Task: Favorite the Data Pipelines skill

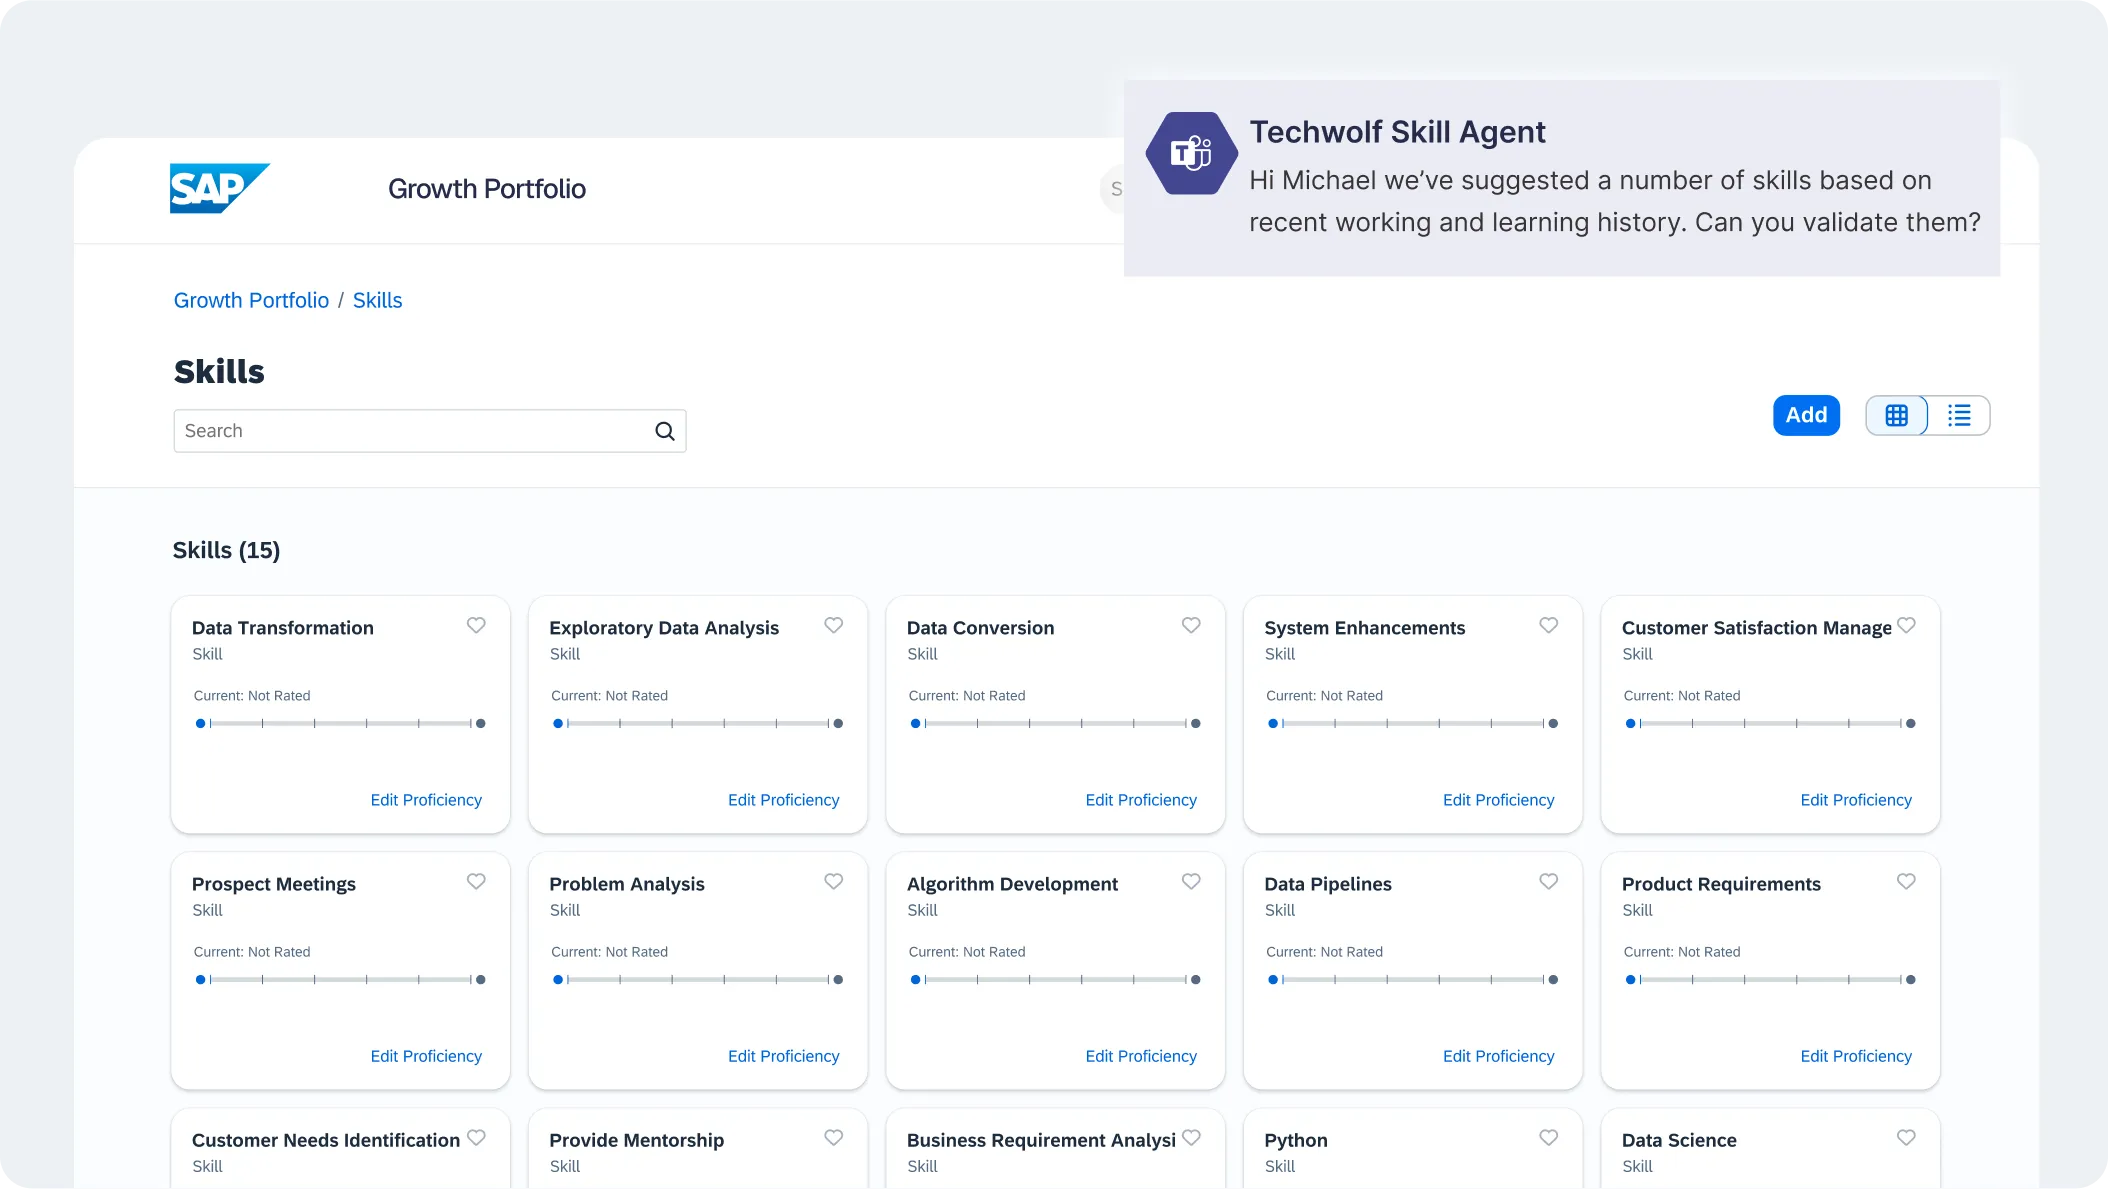Action: click(1548, 881)
